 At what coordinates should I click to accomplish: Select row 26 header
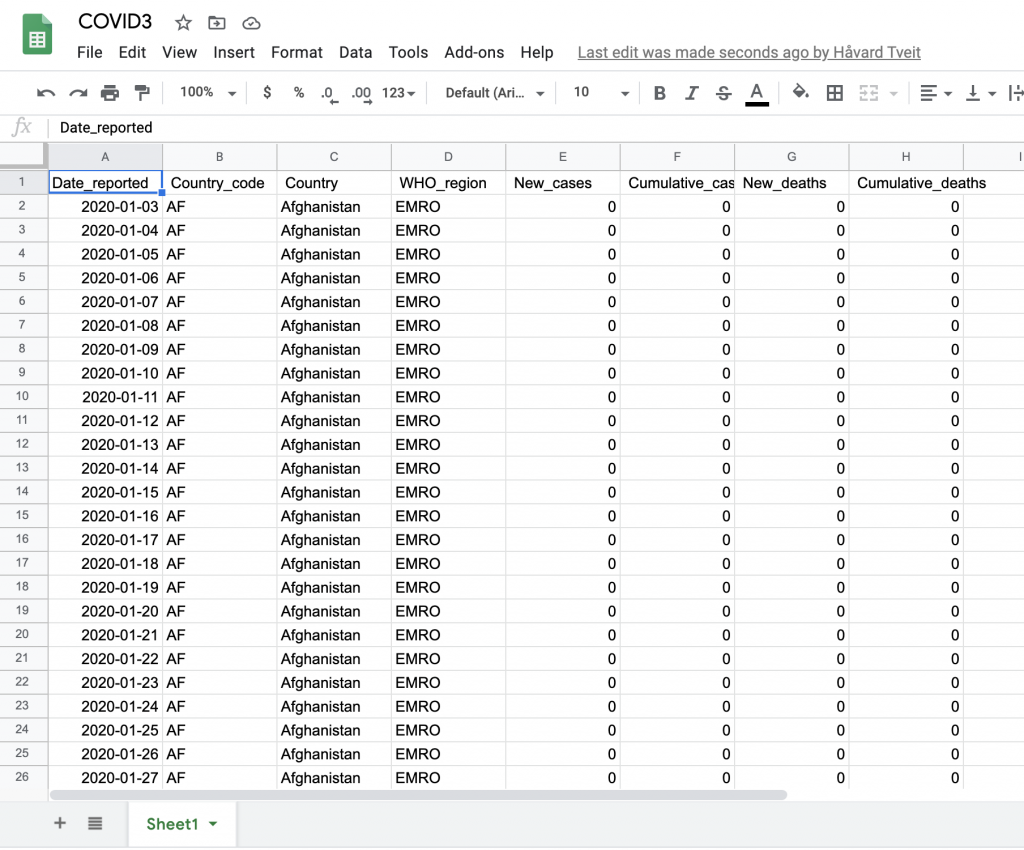(x=22, y=777)
